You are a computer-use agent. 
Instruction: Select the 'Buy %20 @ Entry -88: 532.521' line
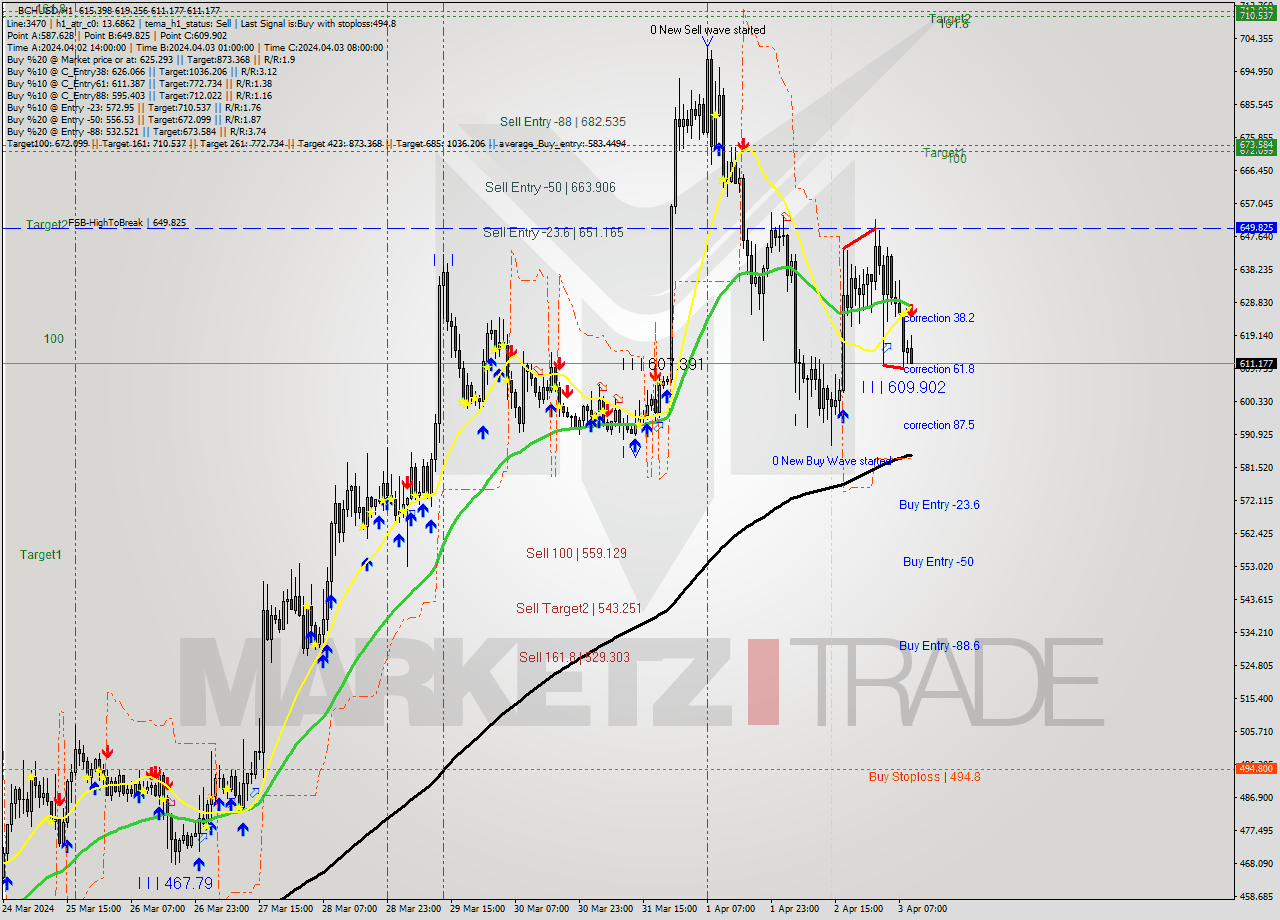click(136, 132)
